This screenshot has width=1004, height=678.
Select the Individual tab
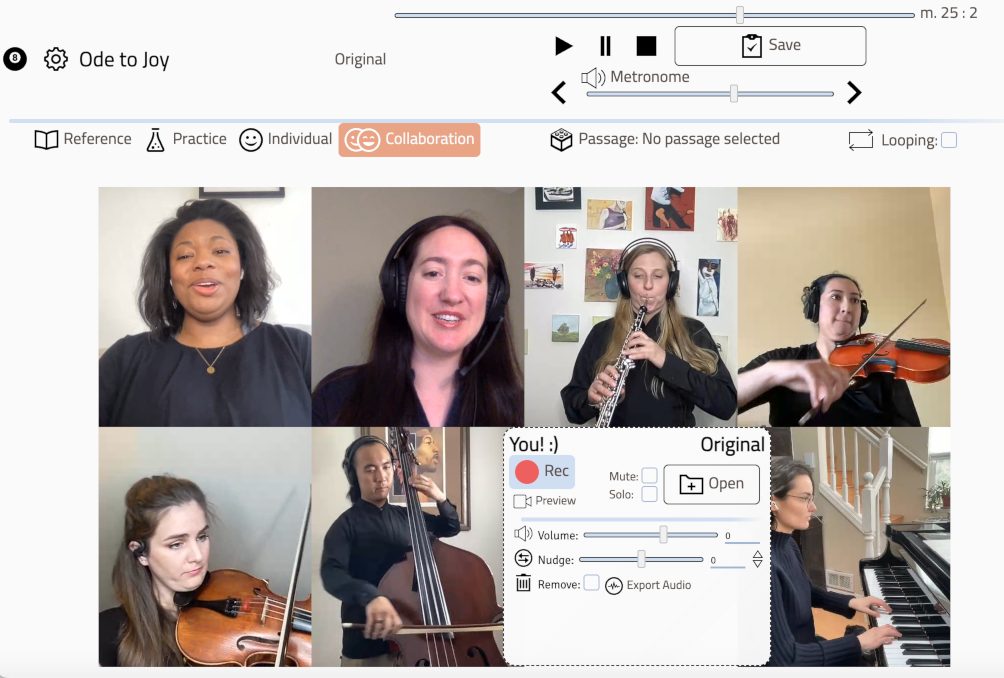286,139
